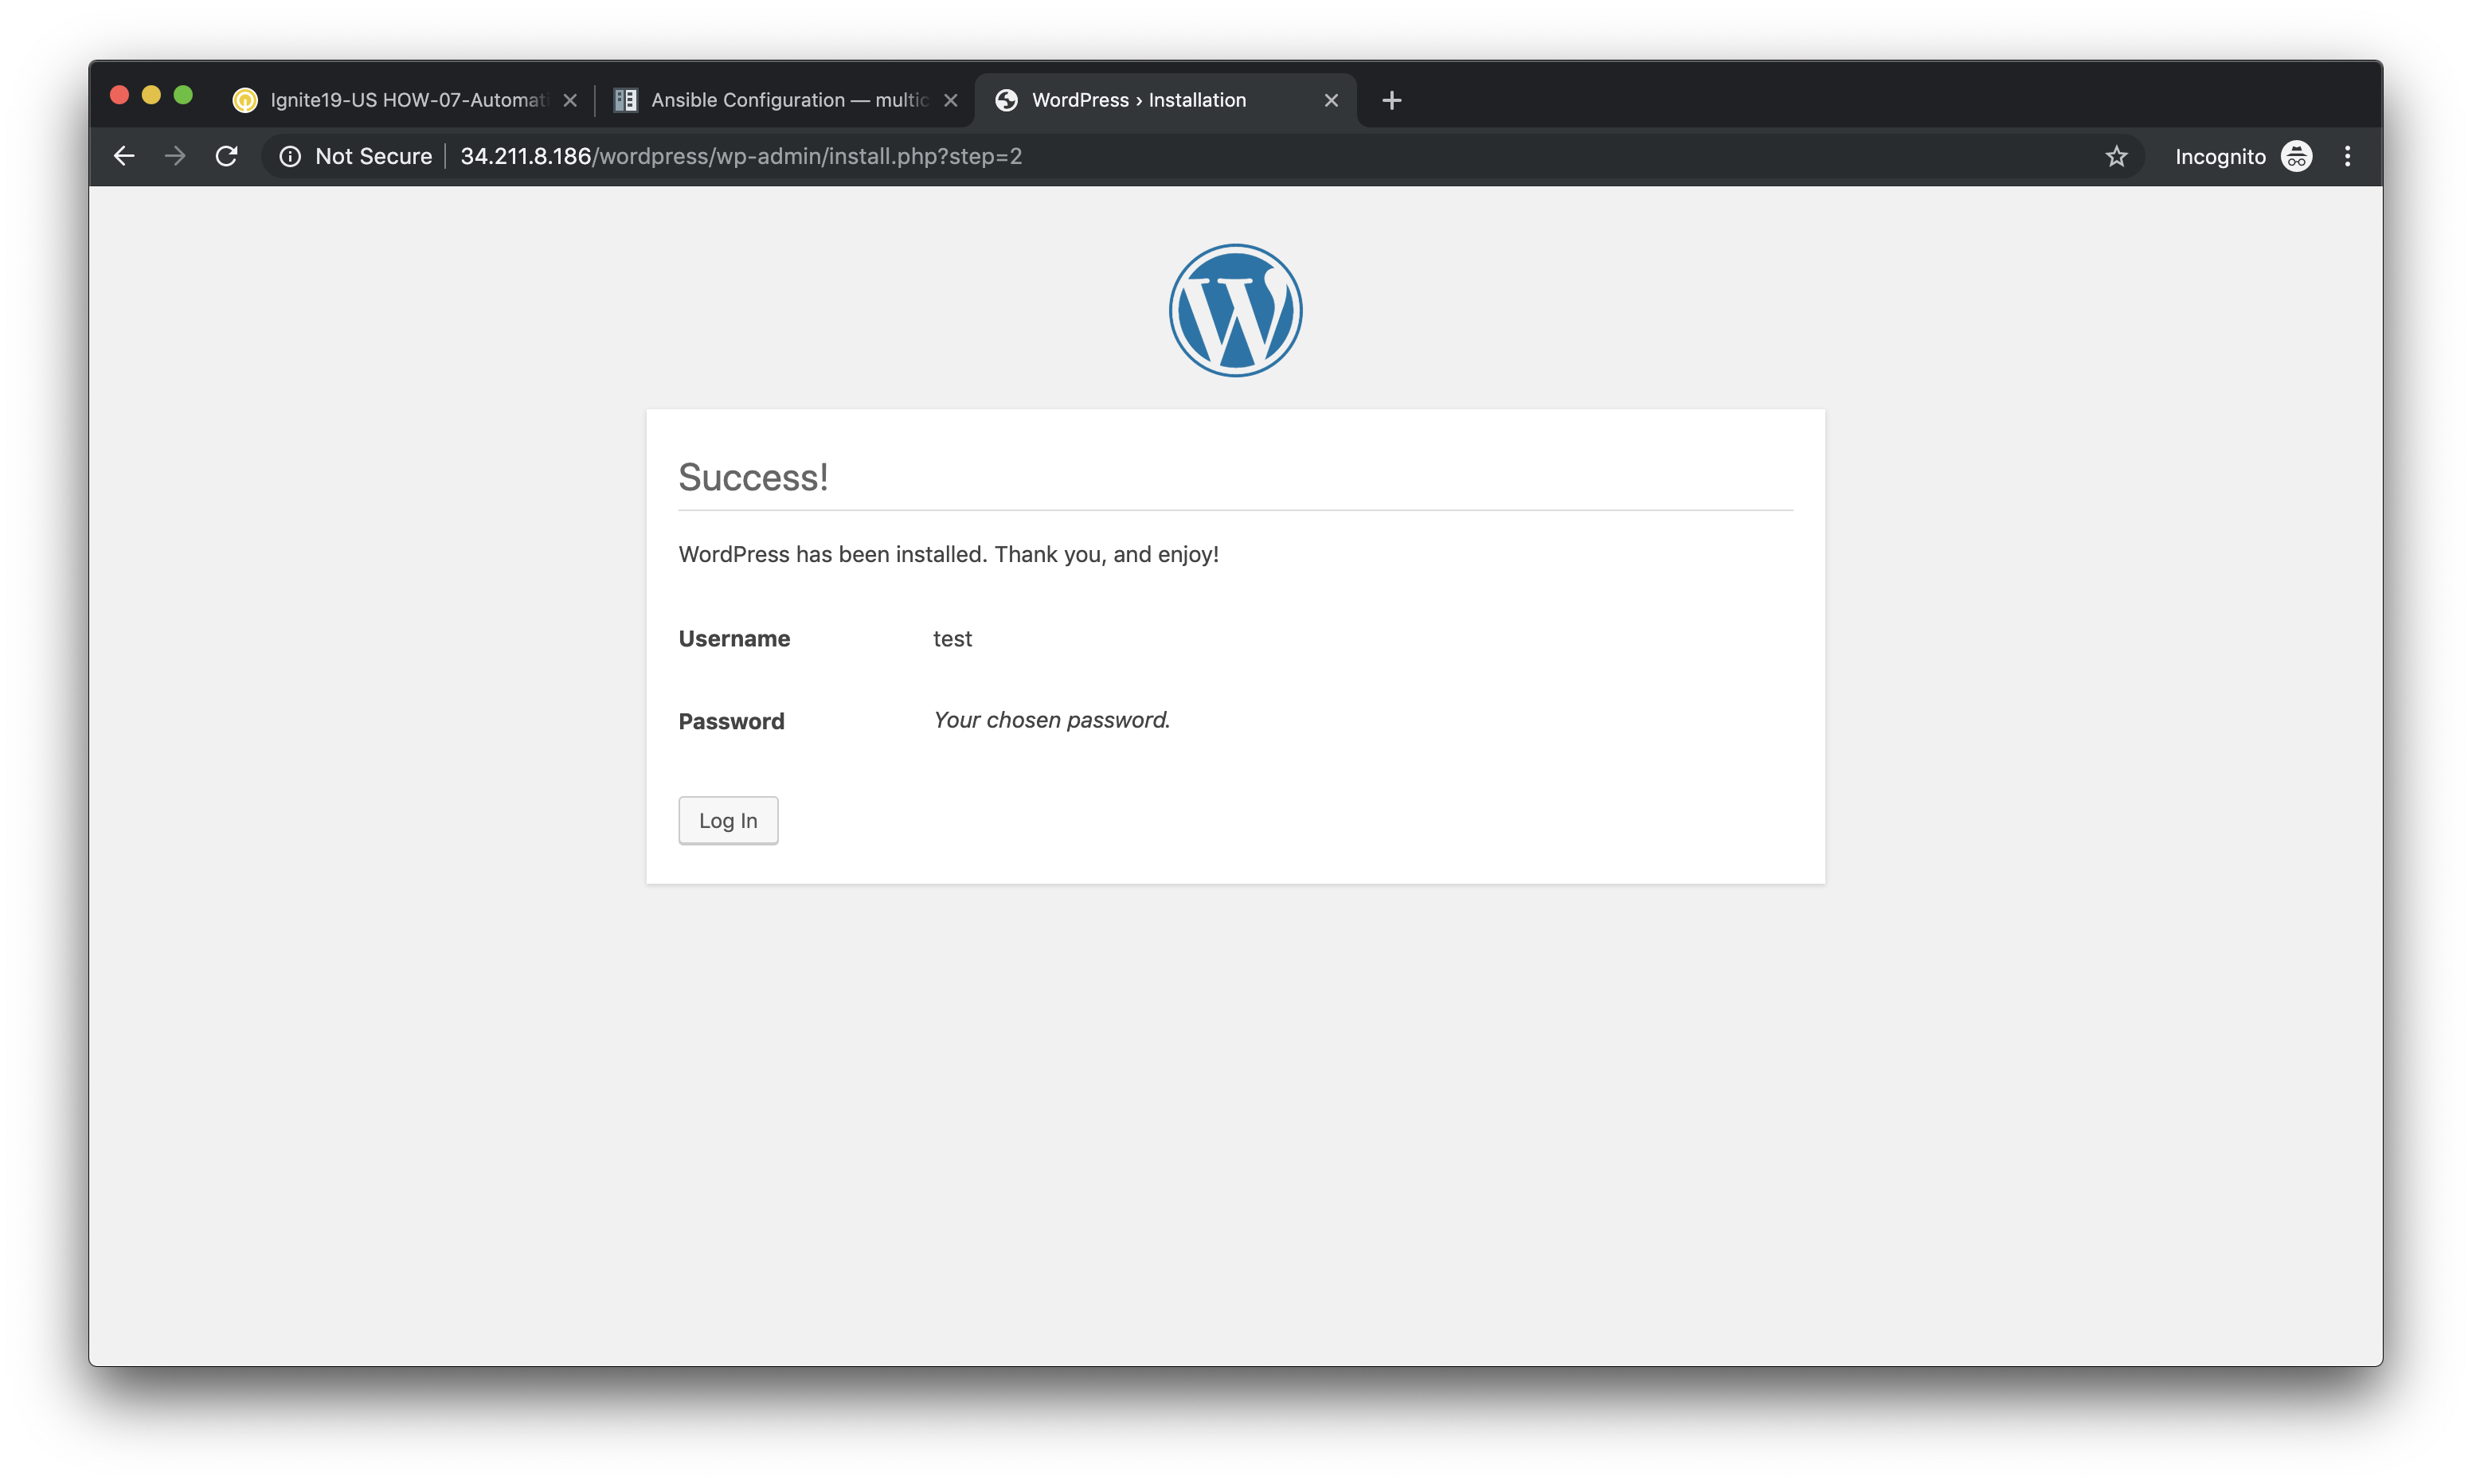The width and height of the screenshot is (2472, 1484).
Task: Click the Username label
Action: [x=734, y=638]
